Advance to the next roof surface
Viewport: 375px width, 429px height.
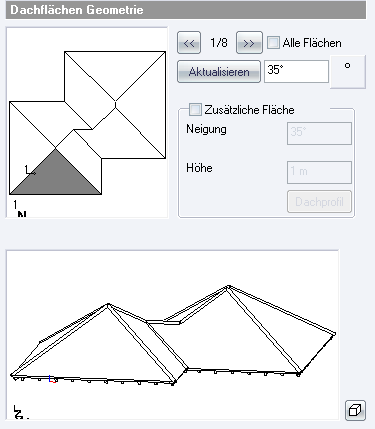(249, 43)
